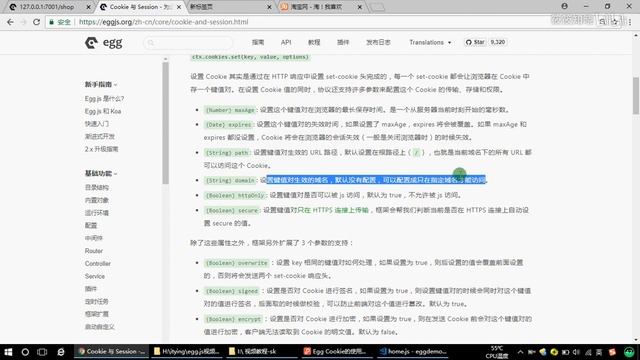640x360 pixels.
Task: Open the 定时任务 sidebar link
Action: pyautogui.click(x=97, y=302)
